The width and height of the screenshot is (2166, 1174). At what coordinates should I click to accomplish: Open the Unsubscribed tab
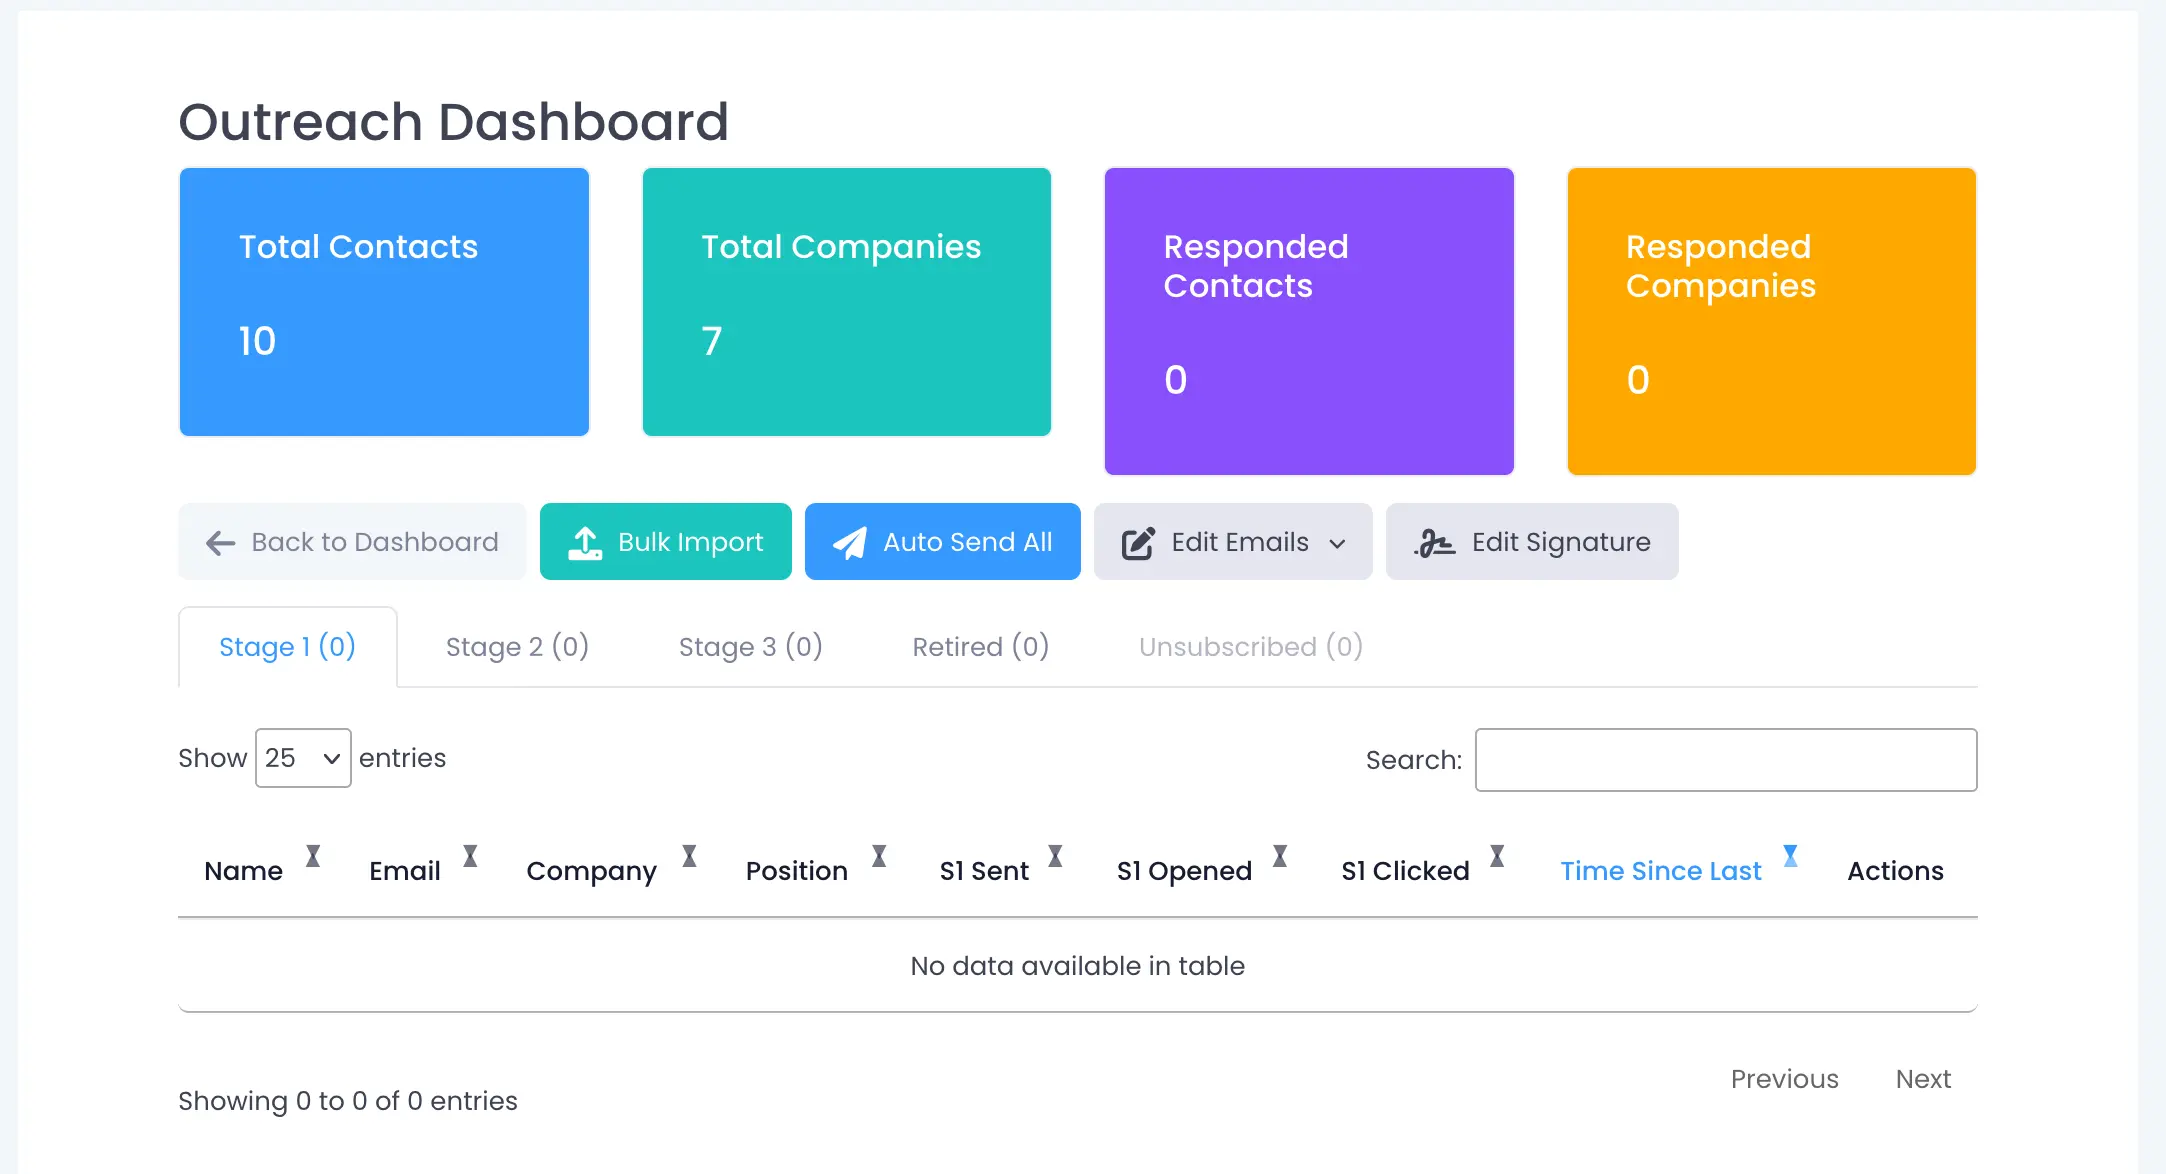point(1250,646)
